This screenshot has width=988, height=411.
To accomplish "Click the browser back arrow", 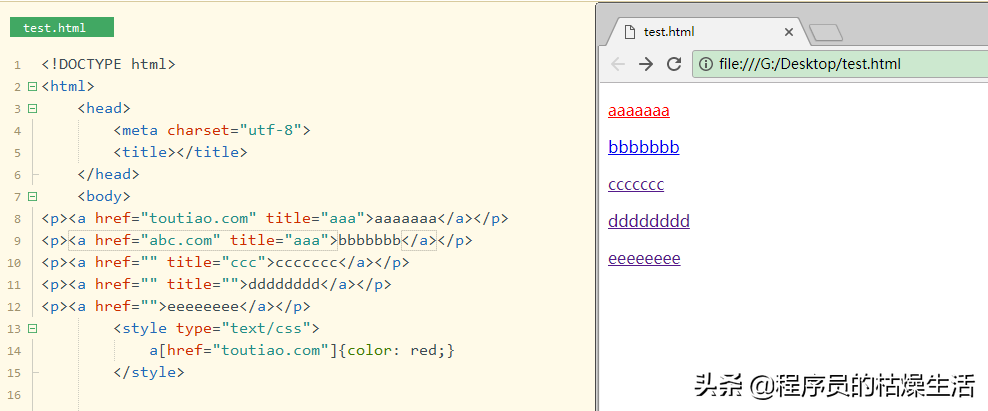I will pos(618,64).
